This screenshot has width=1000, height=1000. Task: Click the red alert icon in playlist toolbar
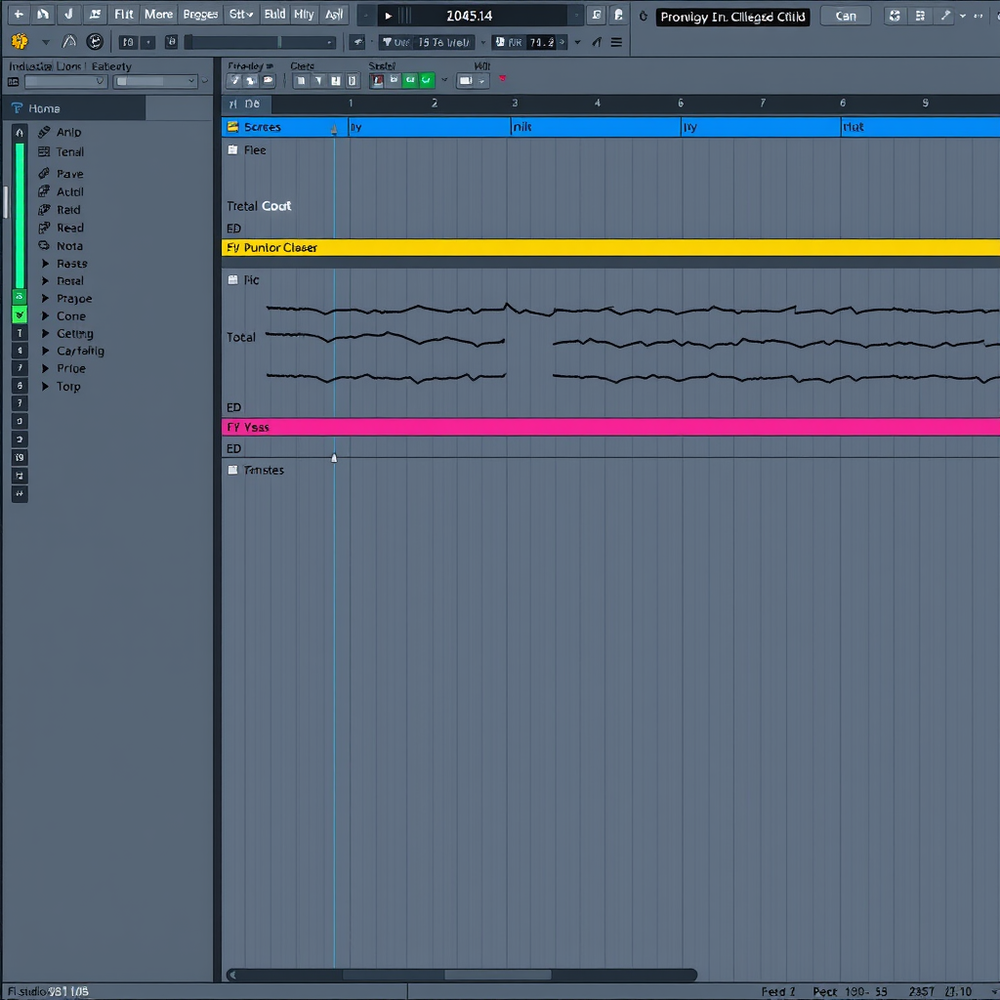click(501, 78)
